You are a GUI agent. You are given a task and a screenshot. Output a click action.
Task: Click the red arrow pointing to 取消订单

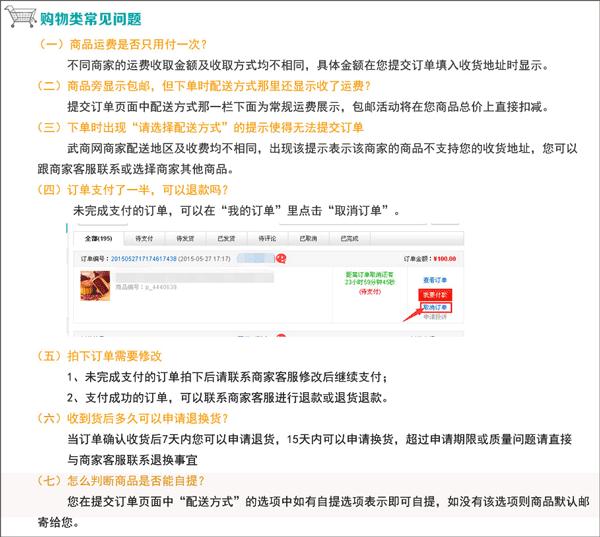point(411,314)
